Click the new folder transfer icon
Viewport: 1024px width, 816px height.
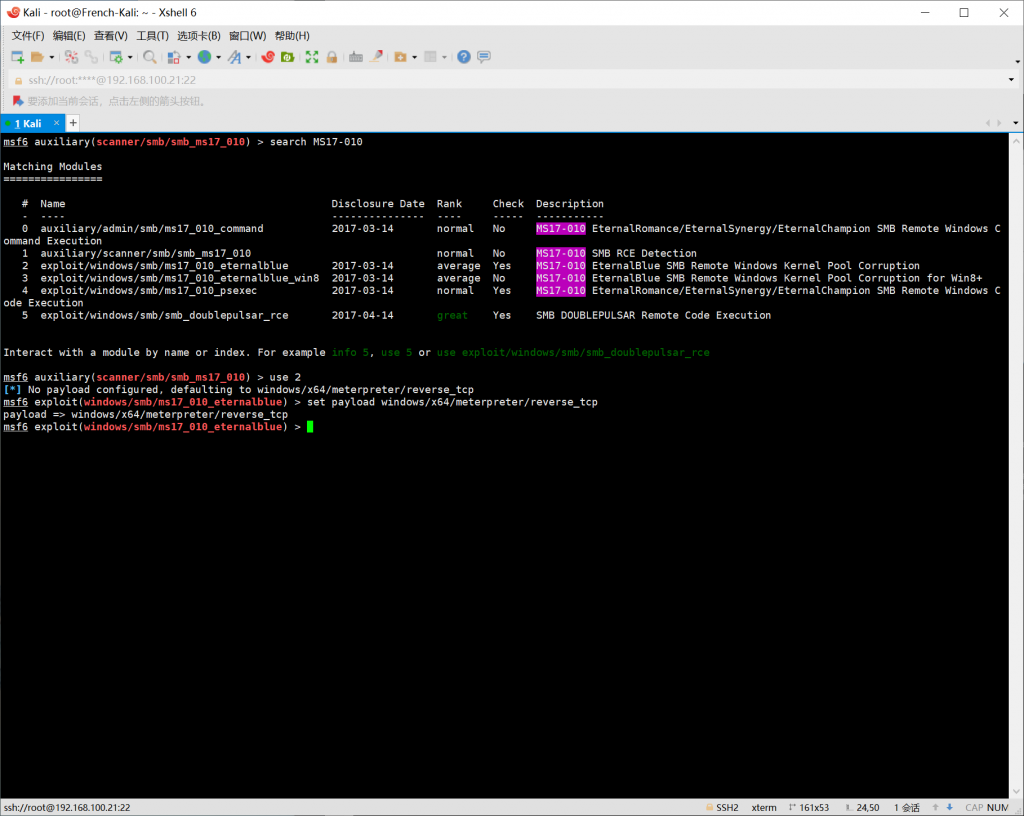[x=400, y=57]
